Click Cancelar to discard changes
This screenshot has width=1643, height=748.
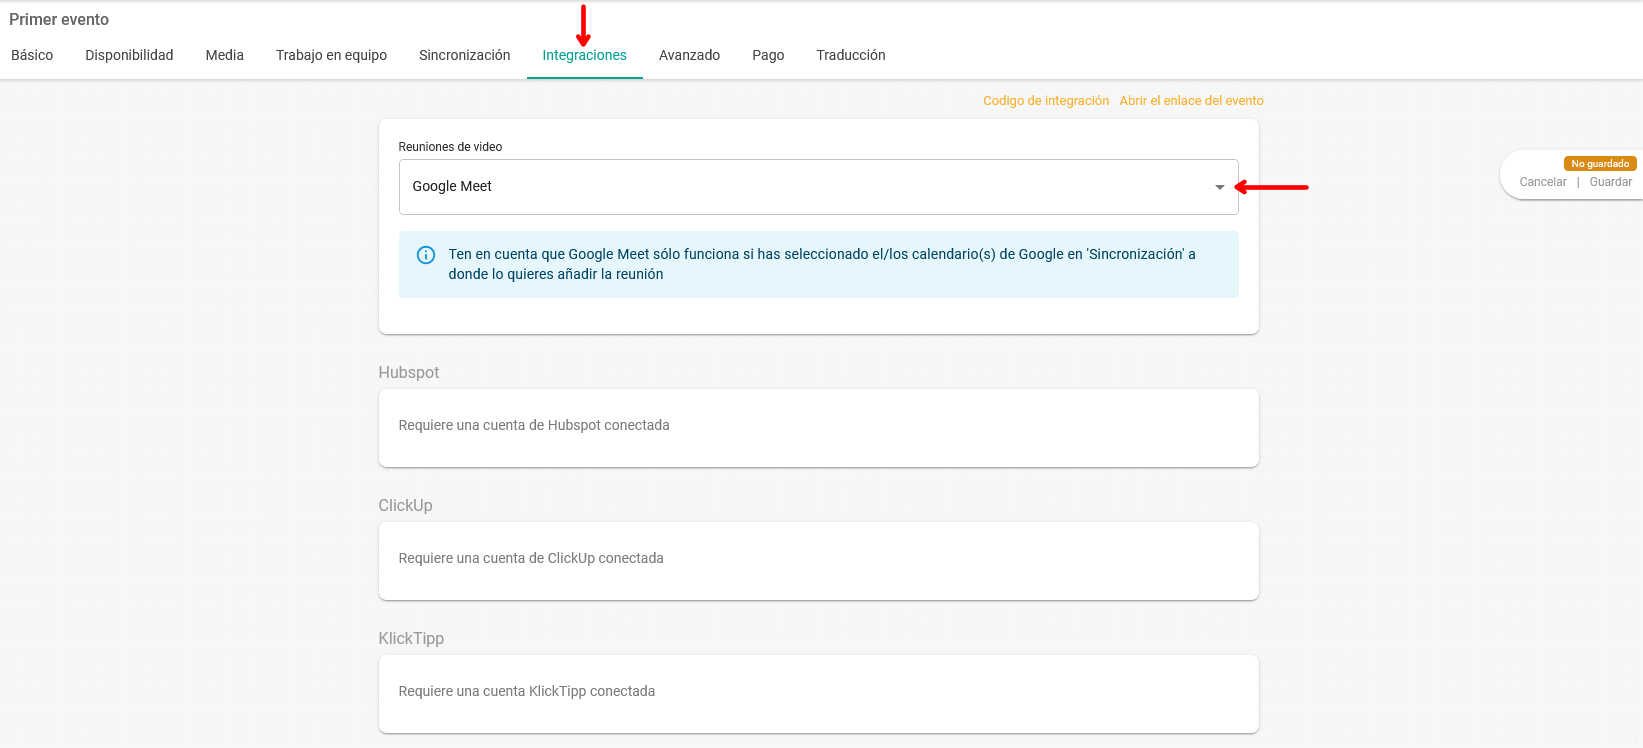pos(1543,182)
